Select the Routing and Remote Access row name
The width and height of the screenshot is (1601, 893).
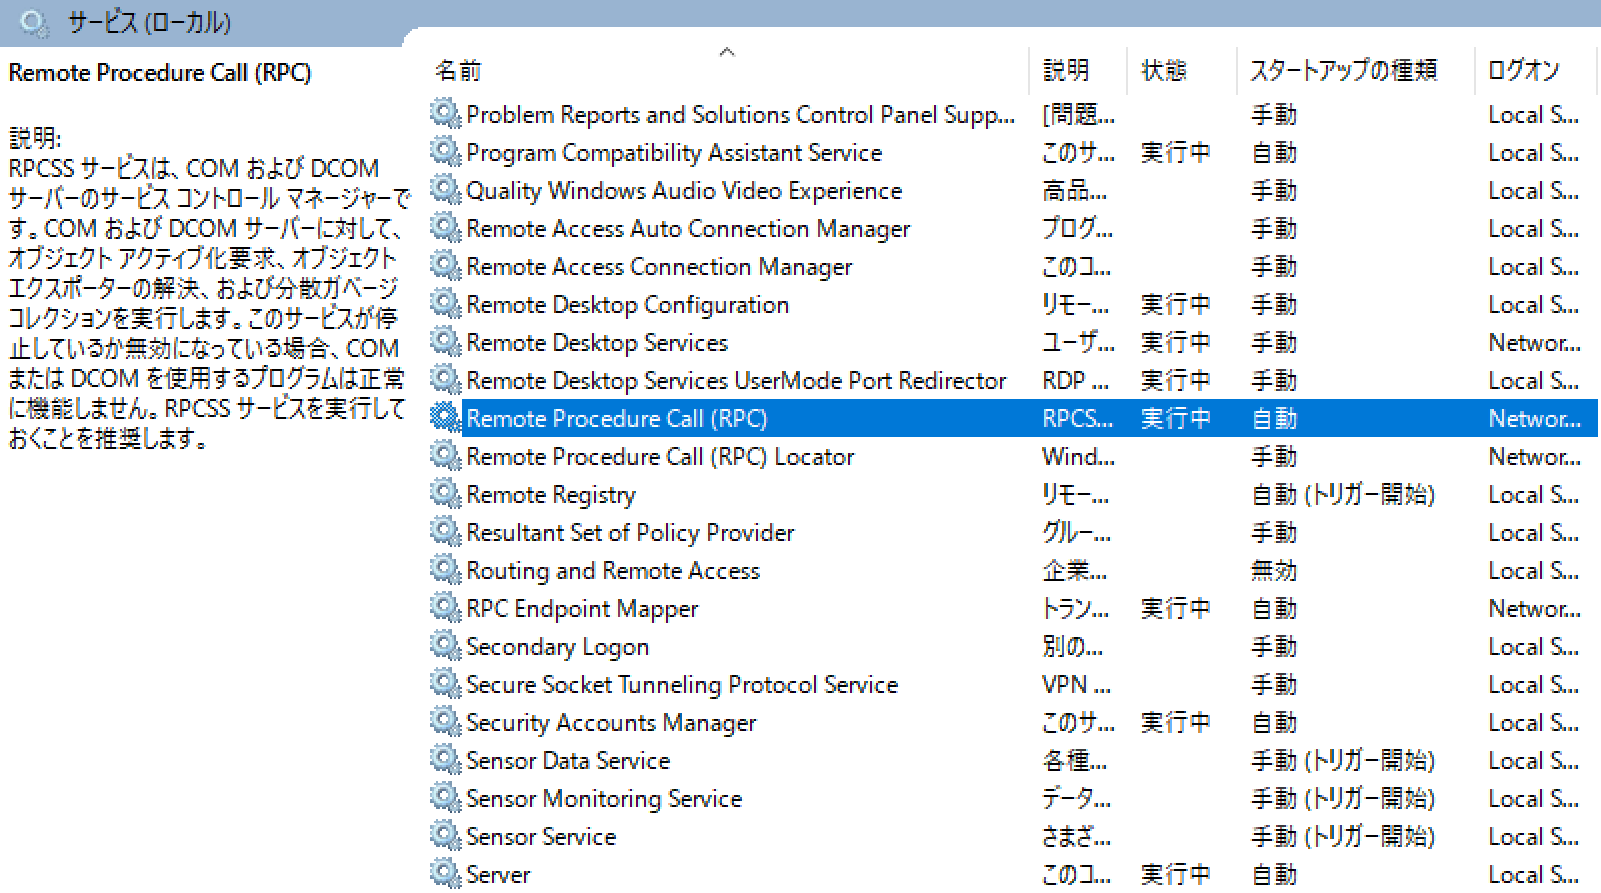pyautogui.click(x=613, y=571)
